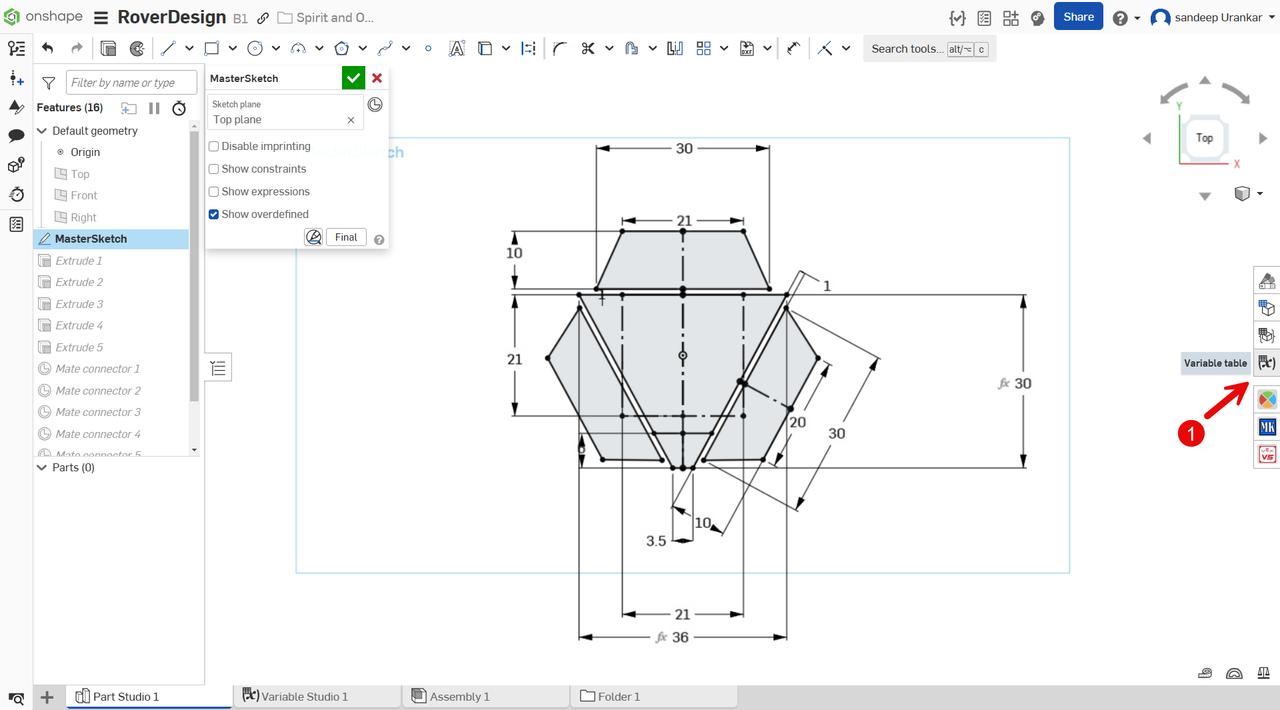
Task: Select the Polygon sketch tool
Action: (x=343, y=47)
